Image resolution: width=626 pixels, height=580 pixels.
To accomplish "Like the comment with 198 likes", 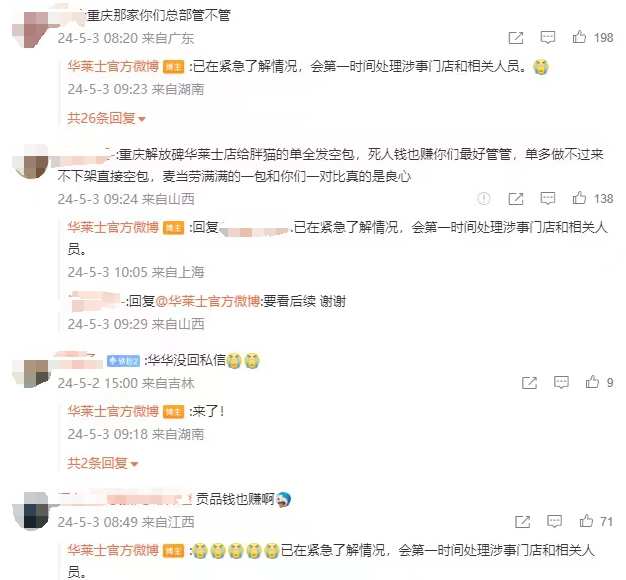I will pos(579,37).
